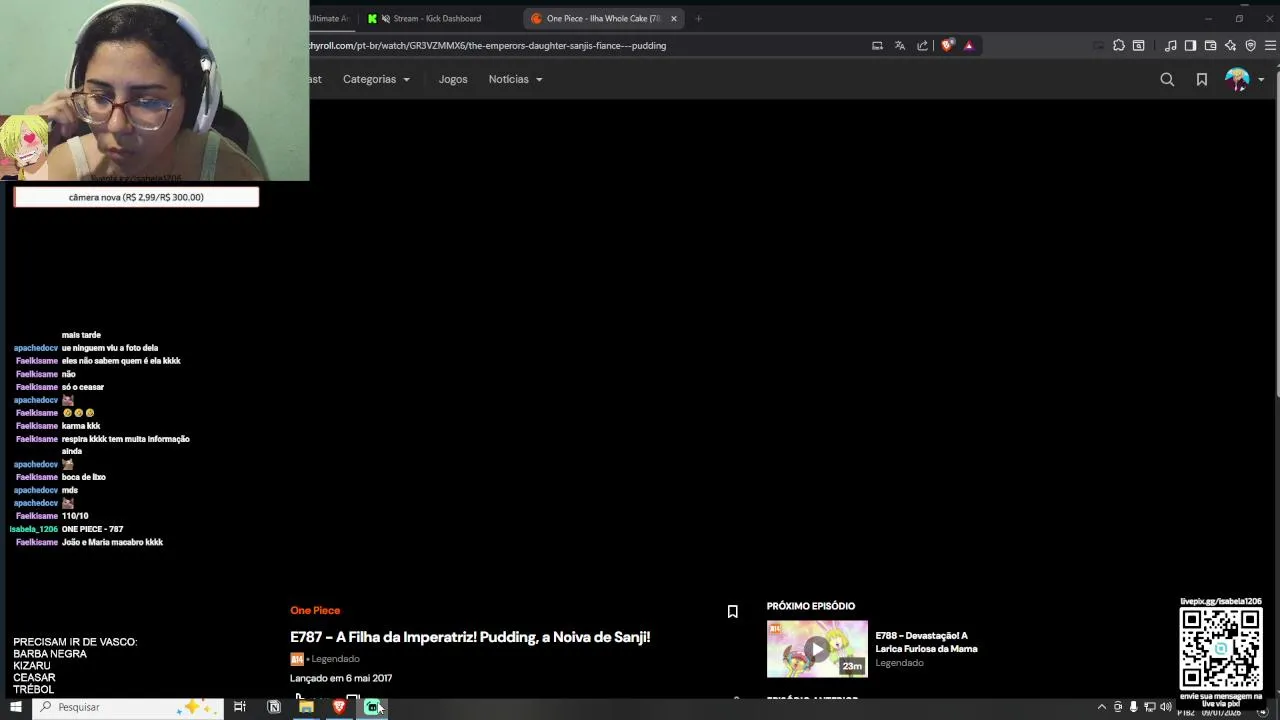The width and height of the screenshot is (1280, 720).
Task: Click the E787 episode title text
Action: click(470, 637)
